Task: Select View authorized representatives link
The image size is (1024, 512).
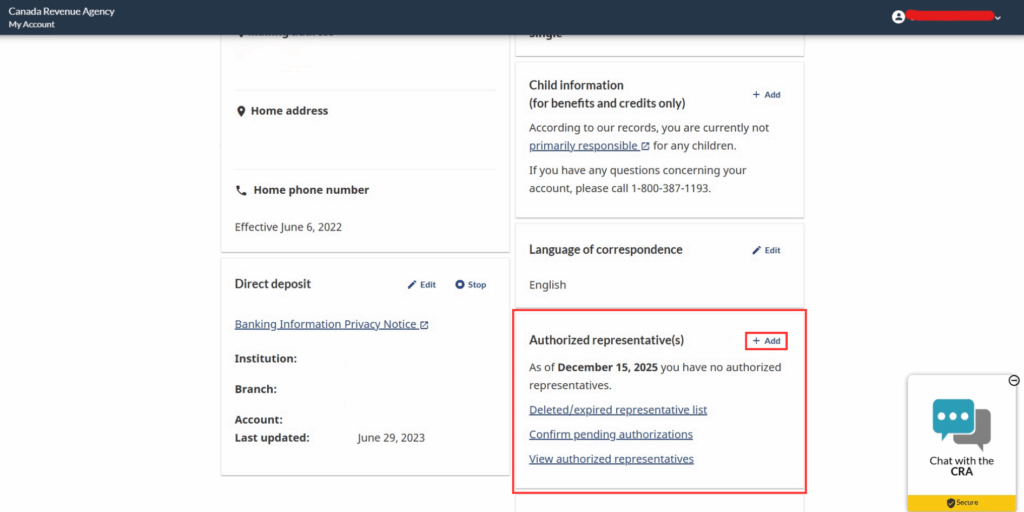Action: tap(611, 459)
